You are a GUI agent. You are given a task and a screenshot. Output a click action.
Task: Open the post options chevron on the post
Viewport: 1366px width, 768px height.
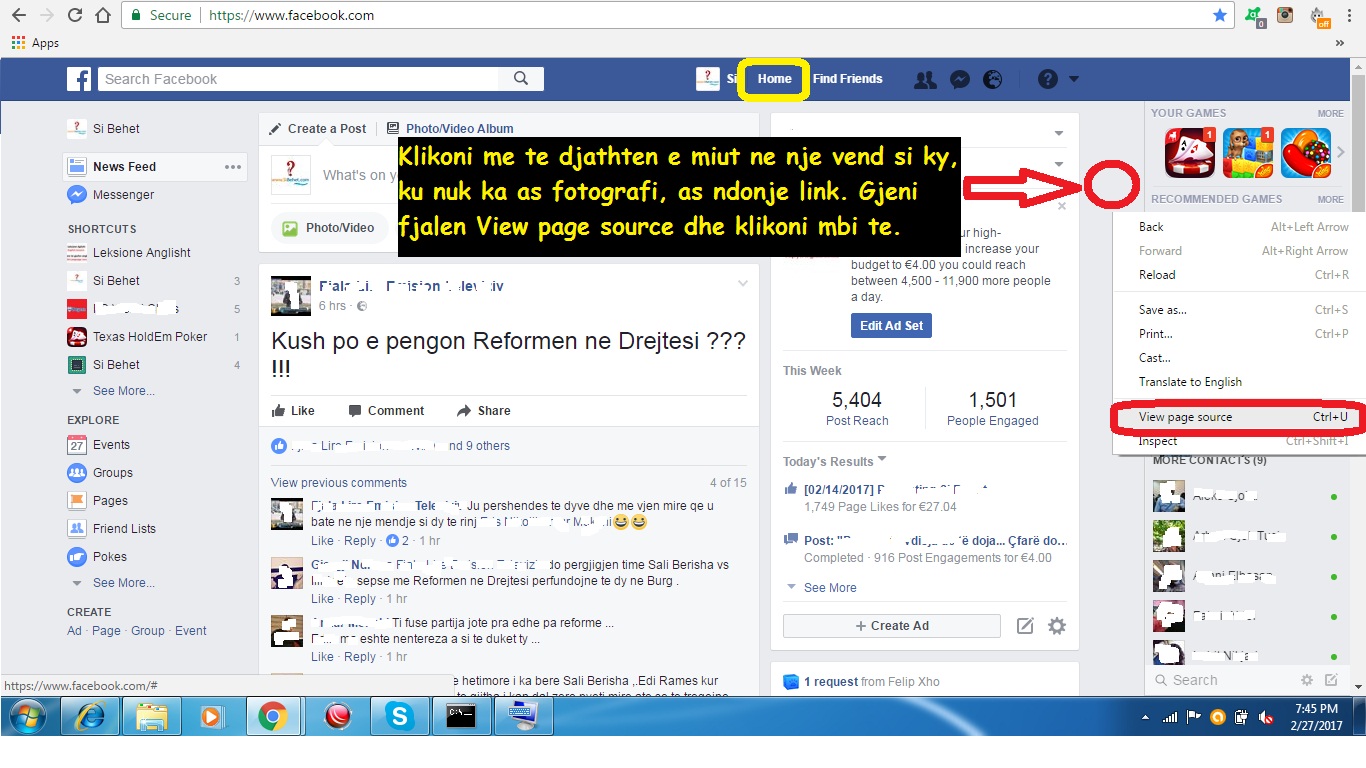[x=742, y=284]
